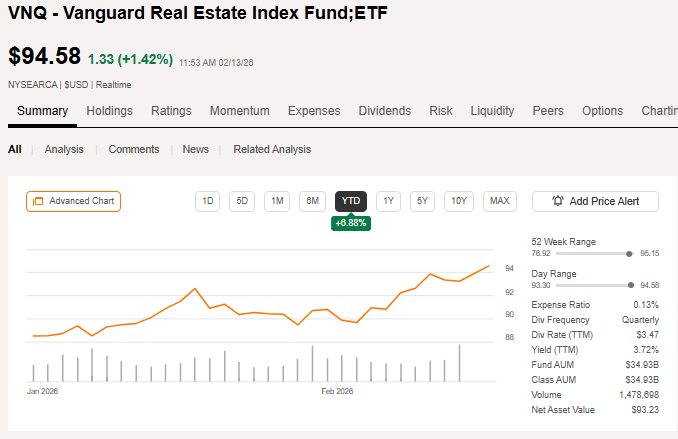678x439 pixels.
Task: Select the 5D chart range
Action: (242, 201)
